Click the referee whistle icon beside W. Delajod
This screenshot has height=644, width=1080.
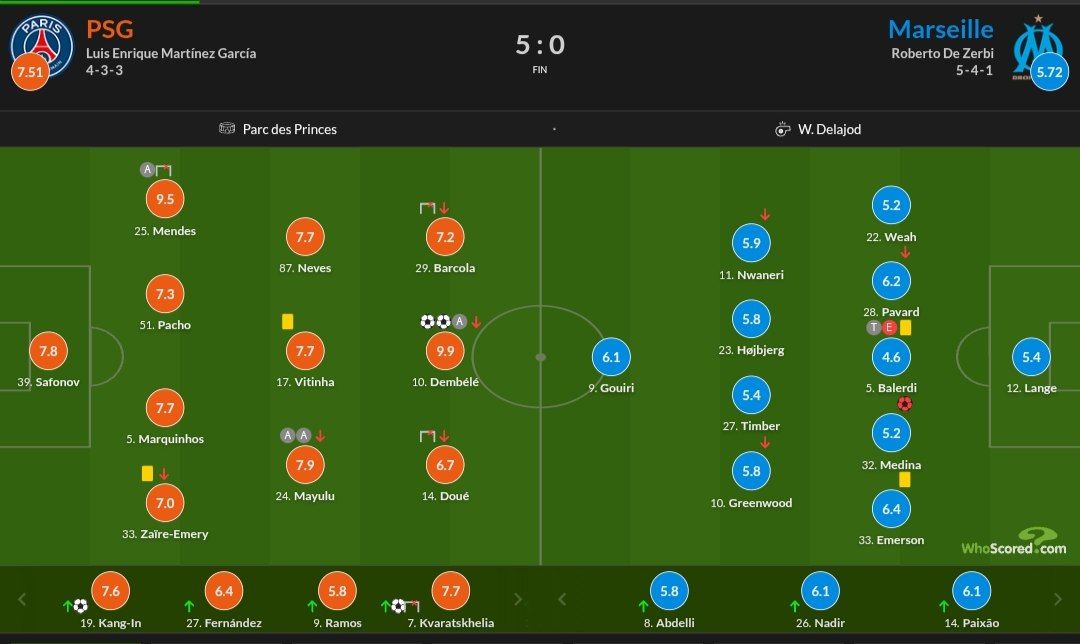coord(783,129)
